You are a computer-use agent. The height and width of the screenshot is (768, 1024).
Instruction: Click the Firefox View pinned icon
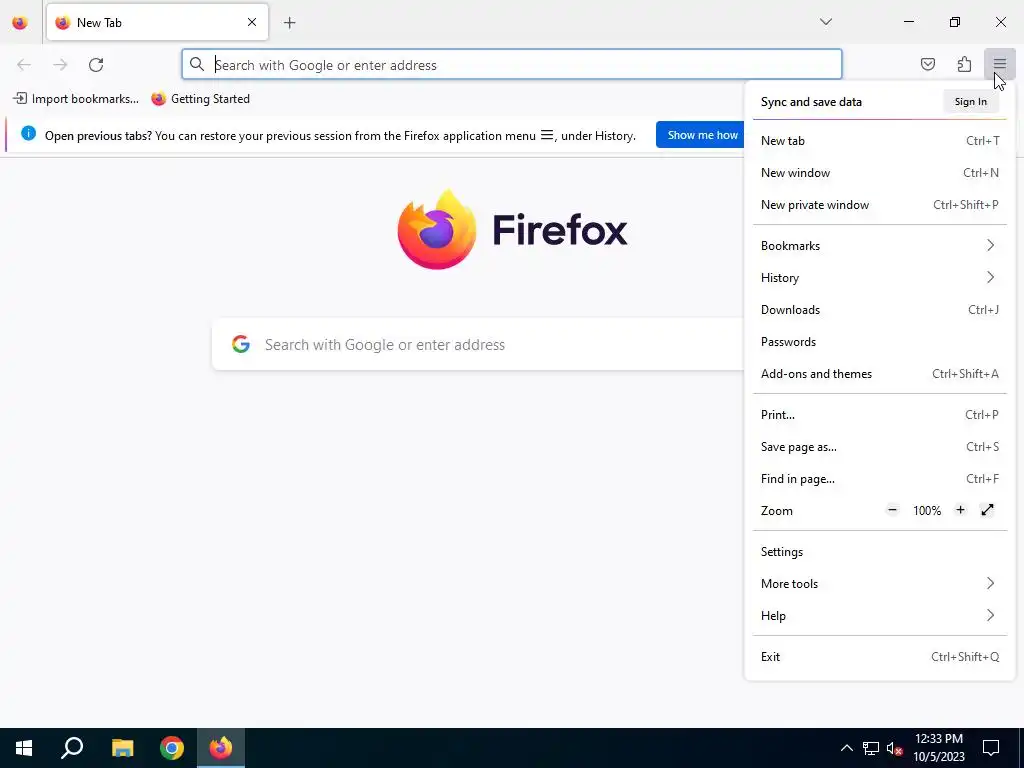[x=20, y=23]
